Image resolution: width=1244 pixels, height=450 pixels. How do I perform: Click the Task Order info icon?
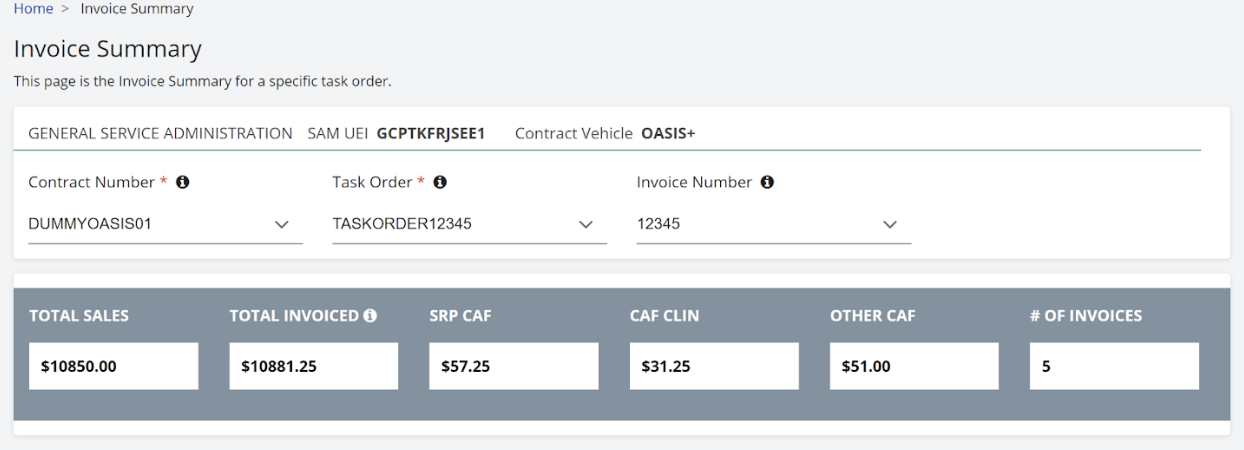tap(440, 183)
